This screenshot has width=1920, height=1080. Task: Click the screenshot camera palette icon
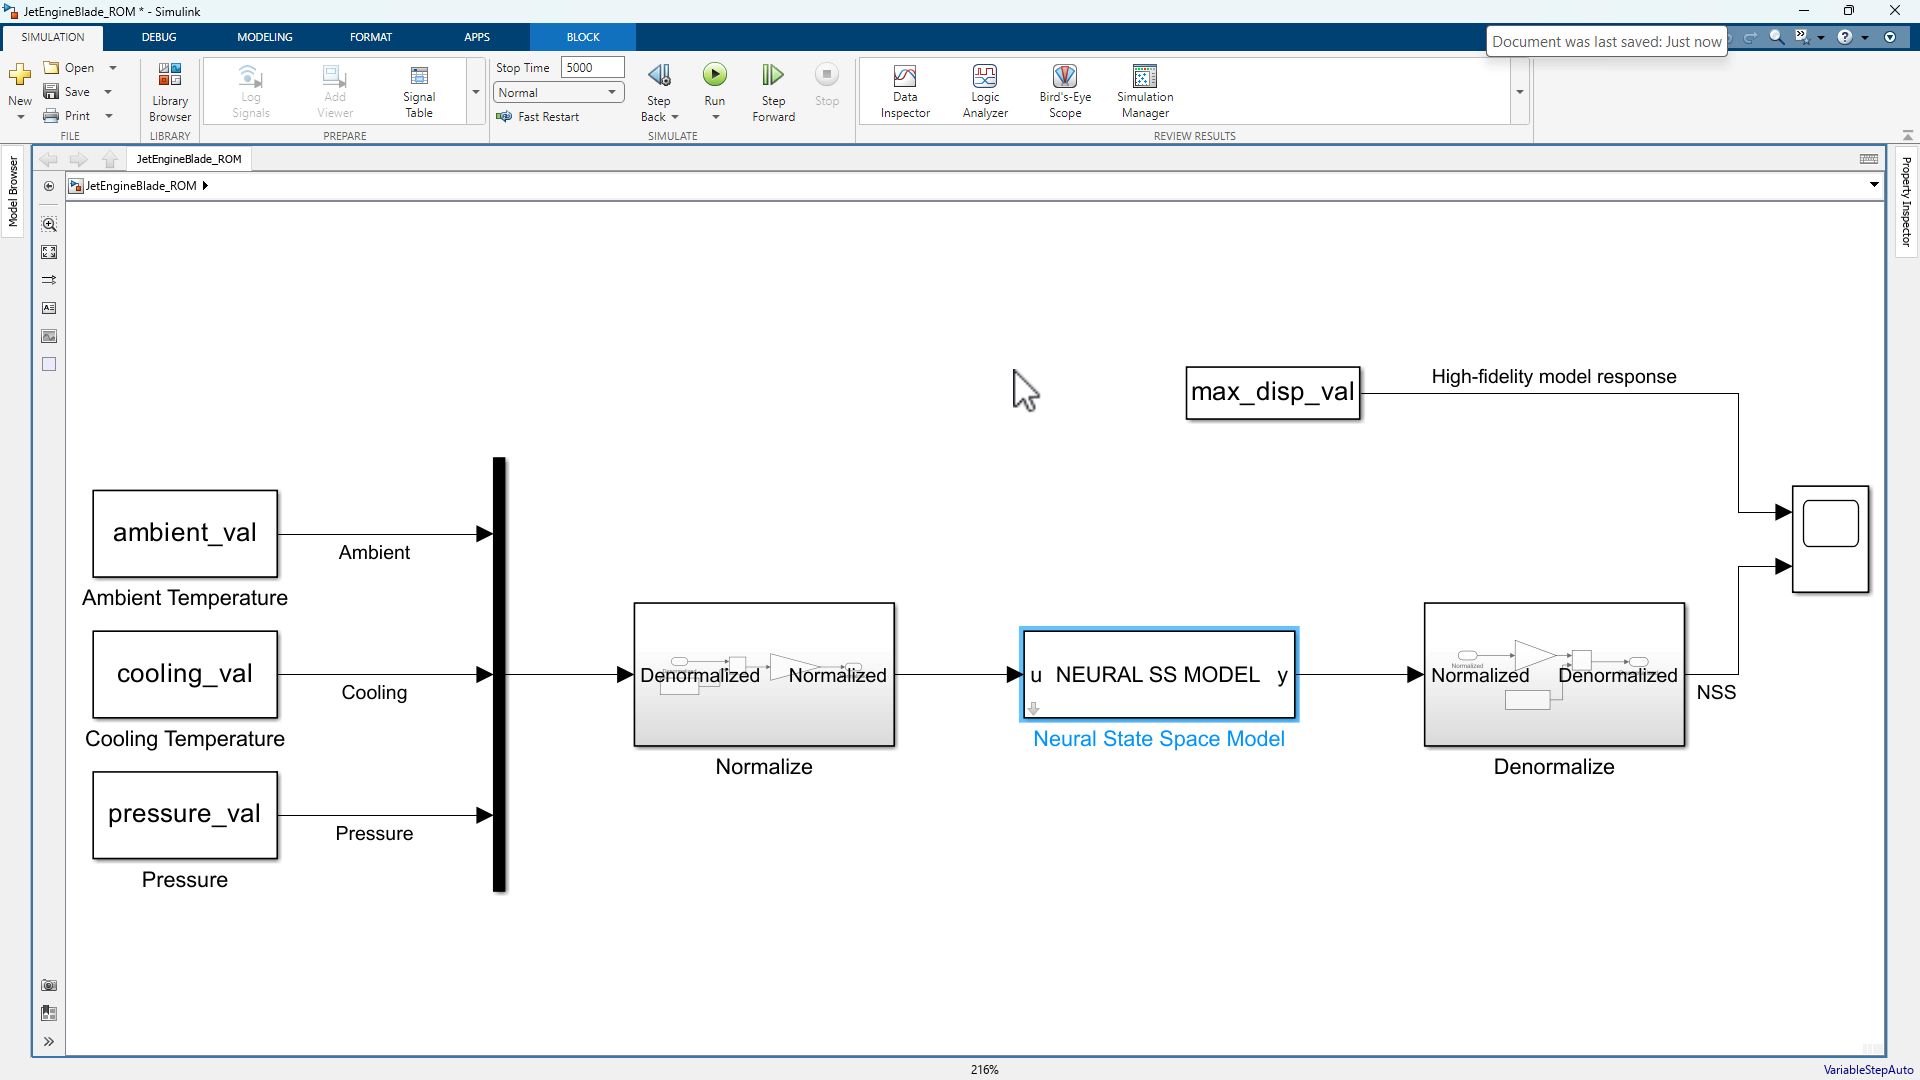tap(49, 985)
